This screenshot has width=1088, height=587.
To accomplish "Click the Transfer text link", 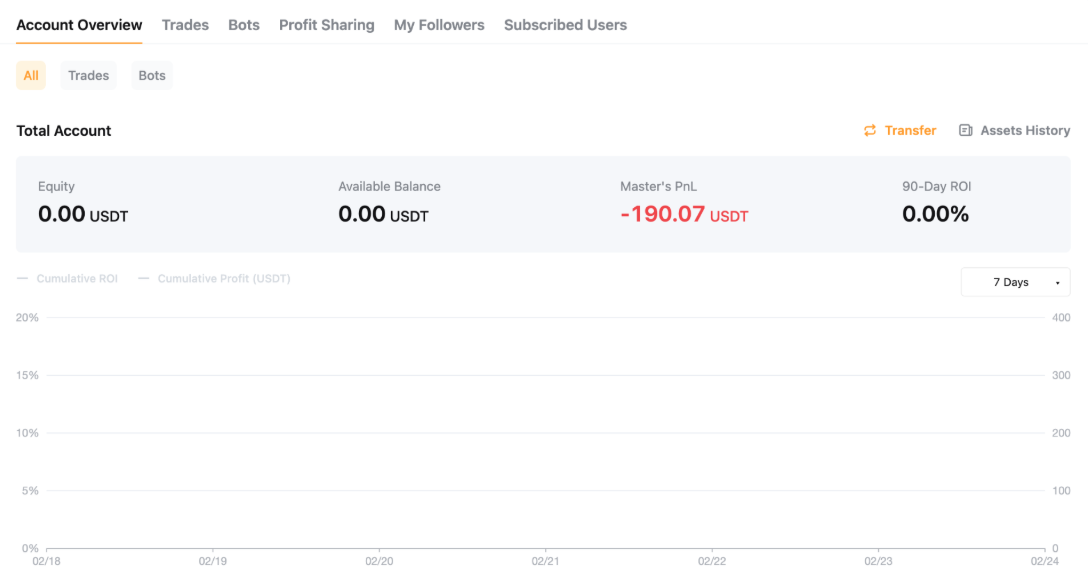I will [x=910, y=131].
